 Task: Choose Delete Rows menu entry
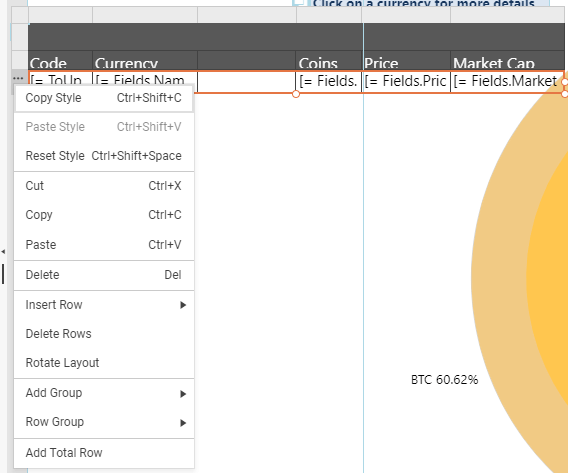(104, 334)
